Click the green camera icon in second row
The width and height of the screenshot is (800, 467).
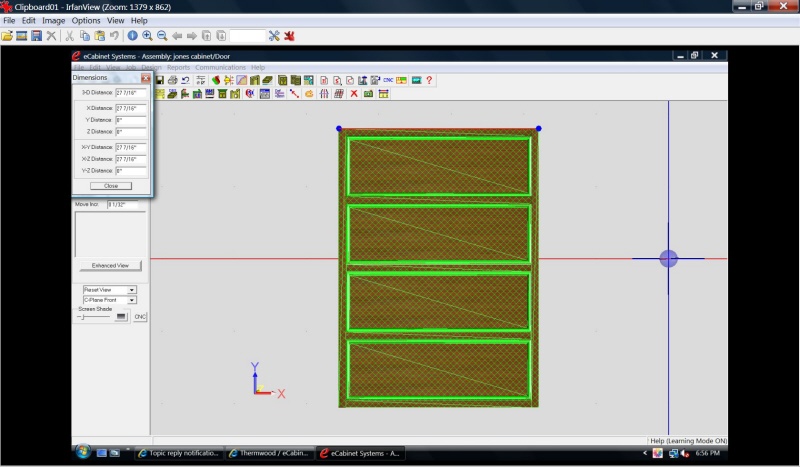[x=368, y=94]
